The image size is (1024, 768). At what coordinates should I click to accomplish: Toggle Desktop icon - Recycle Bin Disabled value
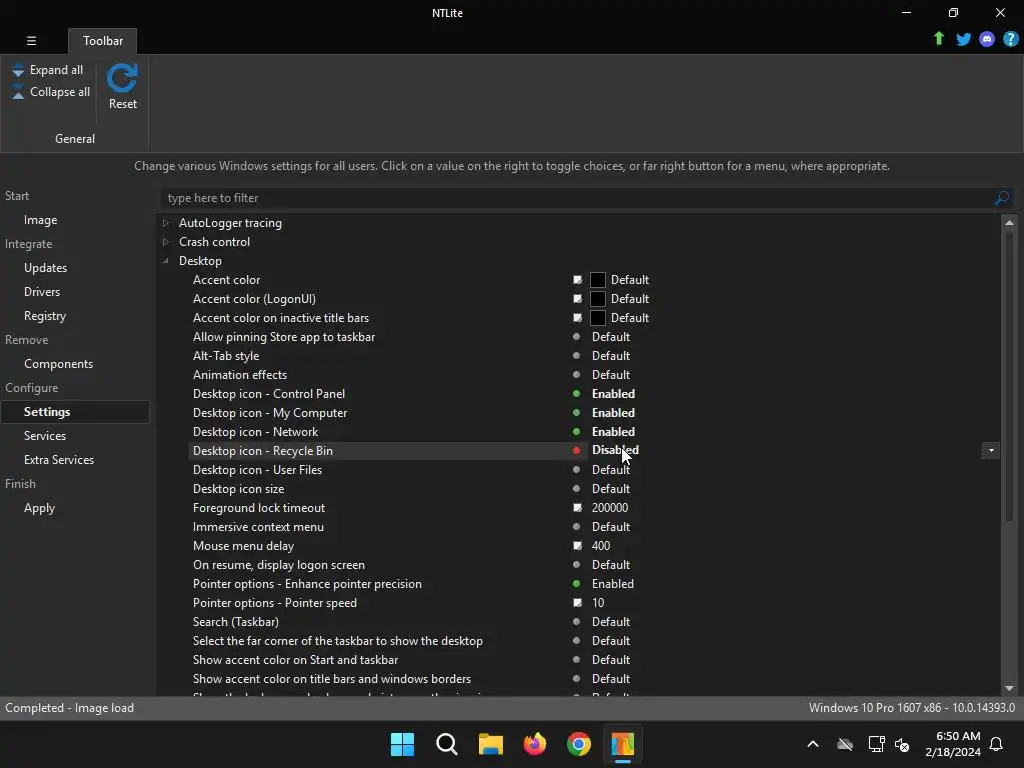pyautogui.click(x=615, y=450)
